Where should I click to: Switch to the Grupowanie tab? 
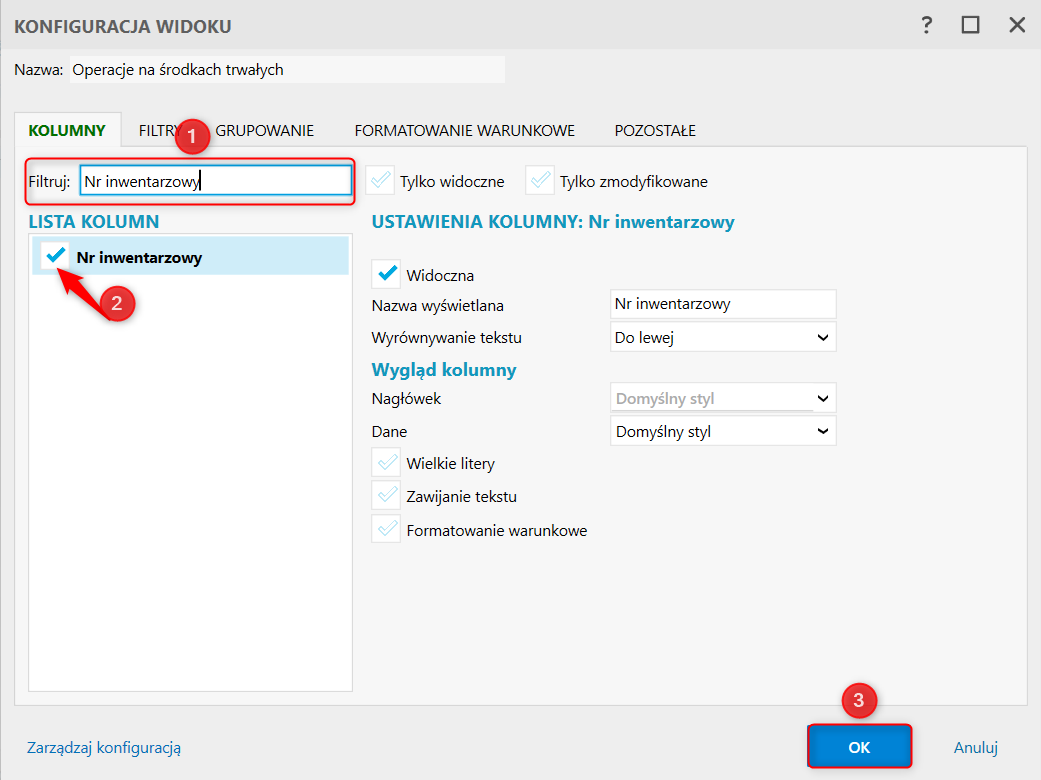pos(265,130)
